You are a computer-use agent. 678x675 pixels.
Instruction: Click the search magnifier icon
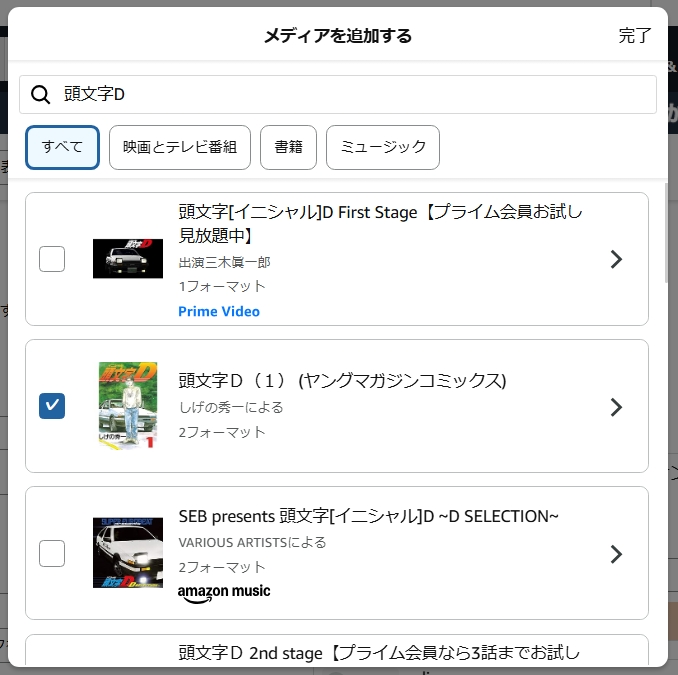(40, 94)
